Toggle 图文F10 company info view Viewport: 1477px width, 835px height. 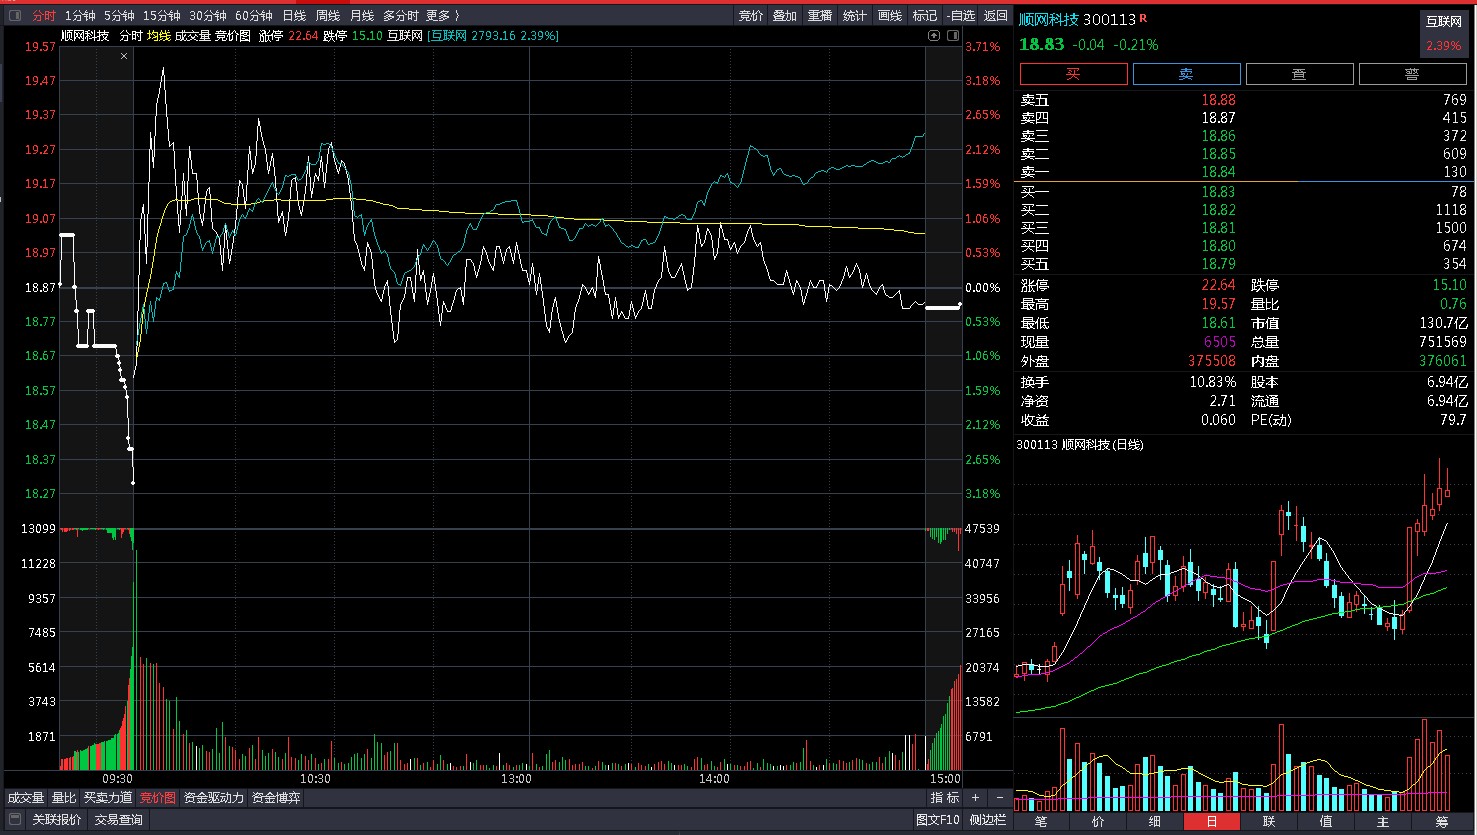coord(938,820)
